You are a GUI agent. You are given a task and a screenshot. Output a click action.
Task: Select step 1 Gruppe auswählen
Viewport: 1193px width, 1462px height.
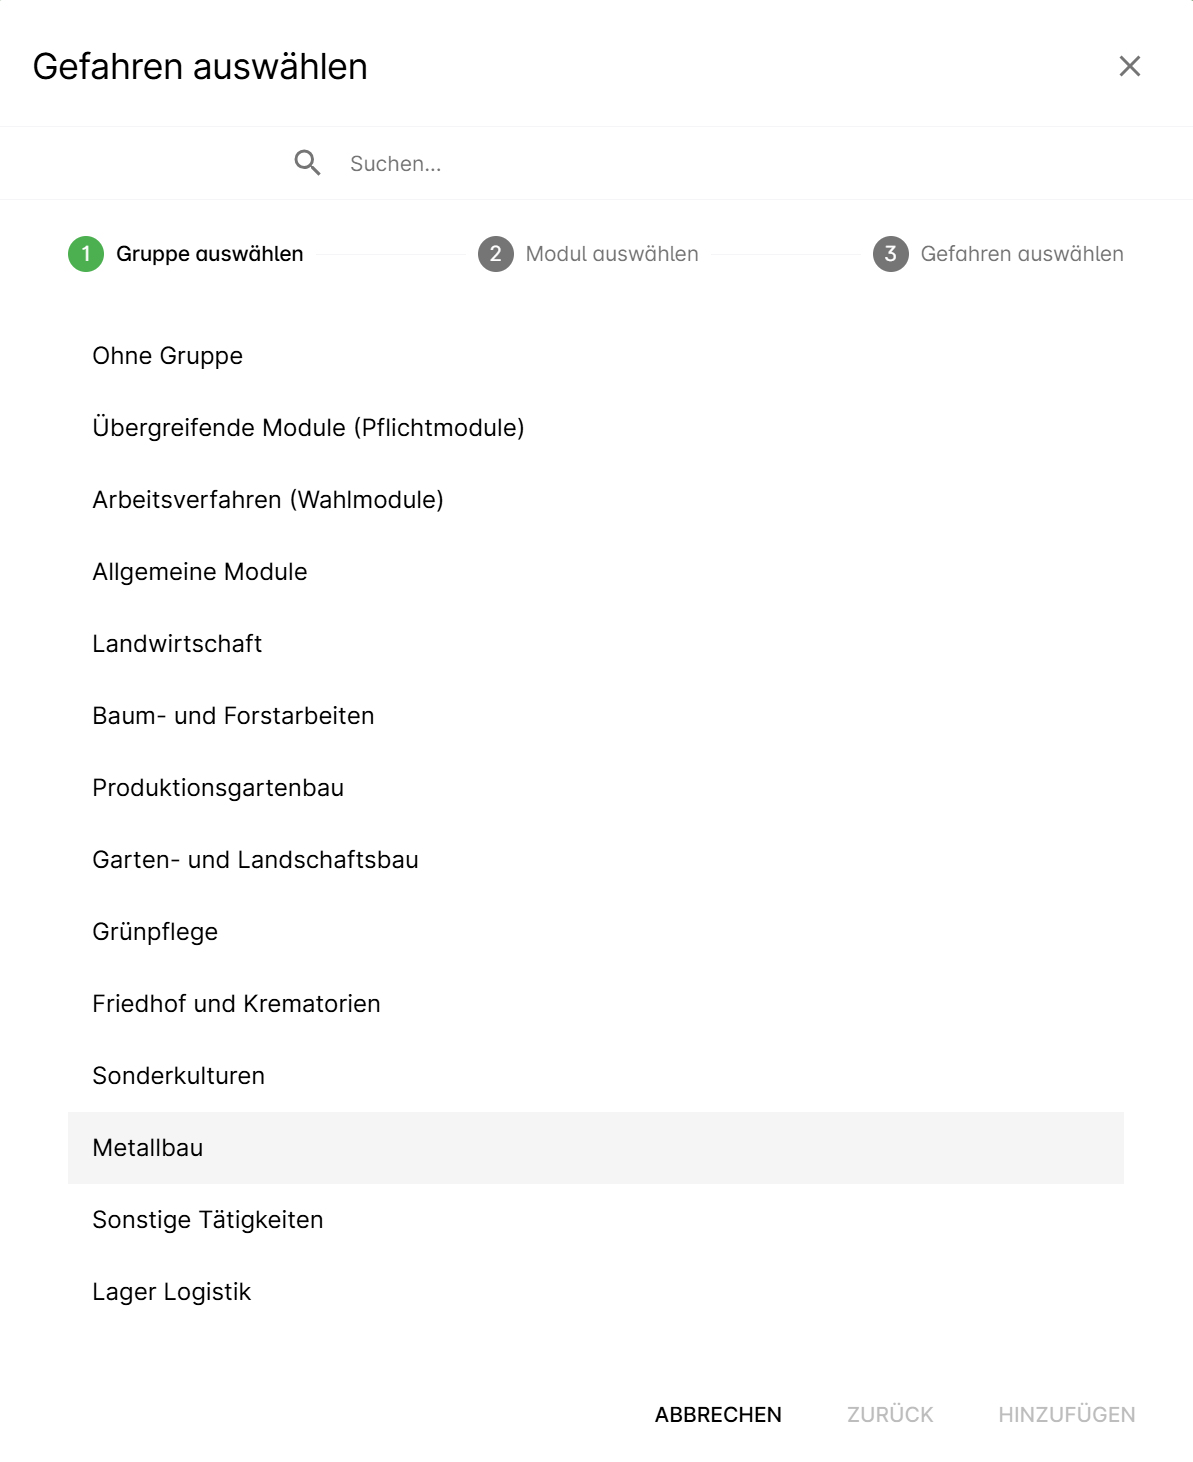(186, 254)
